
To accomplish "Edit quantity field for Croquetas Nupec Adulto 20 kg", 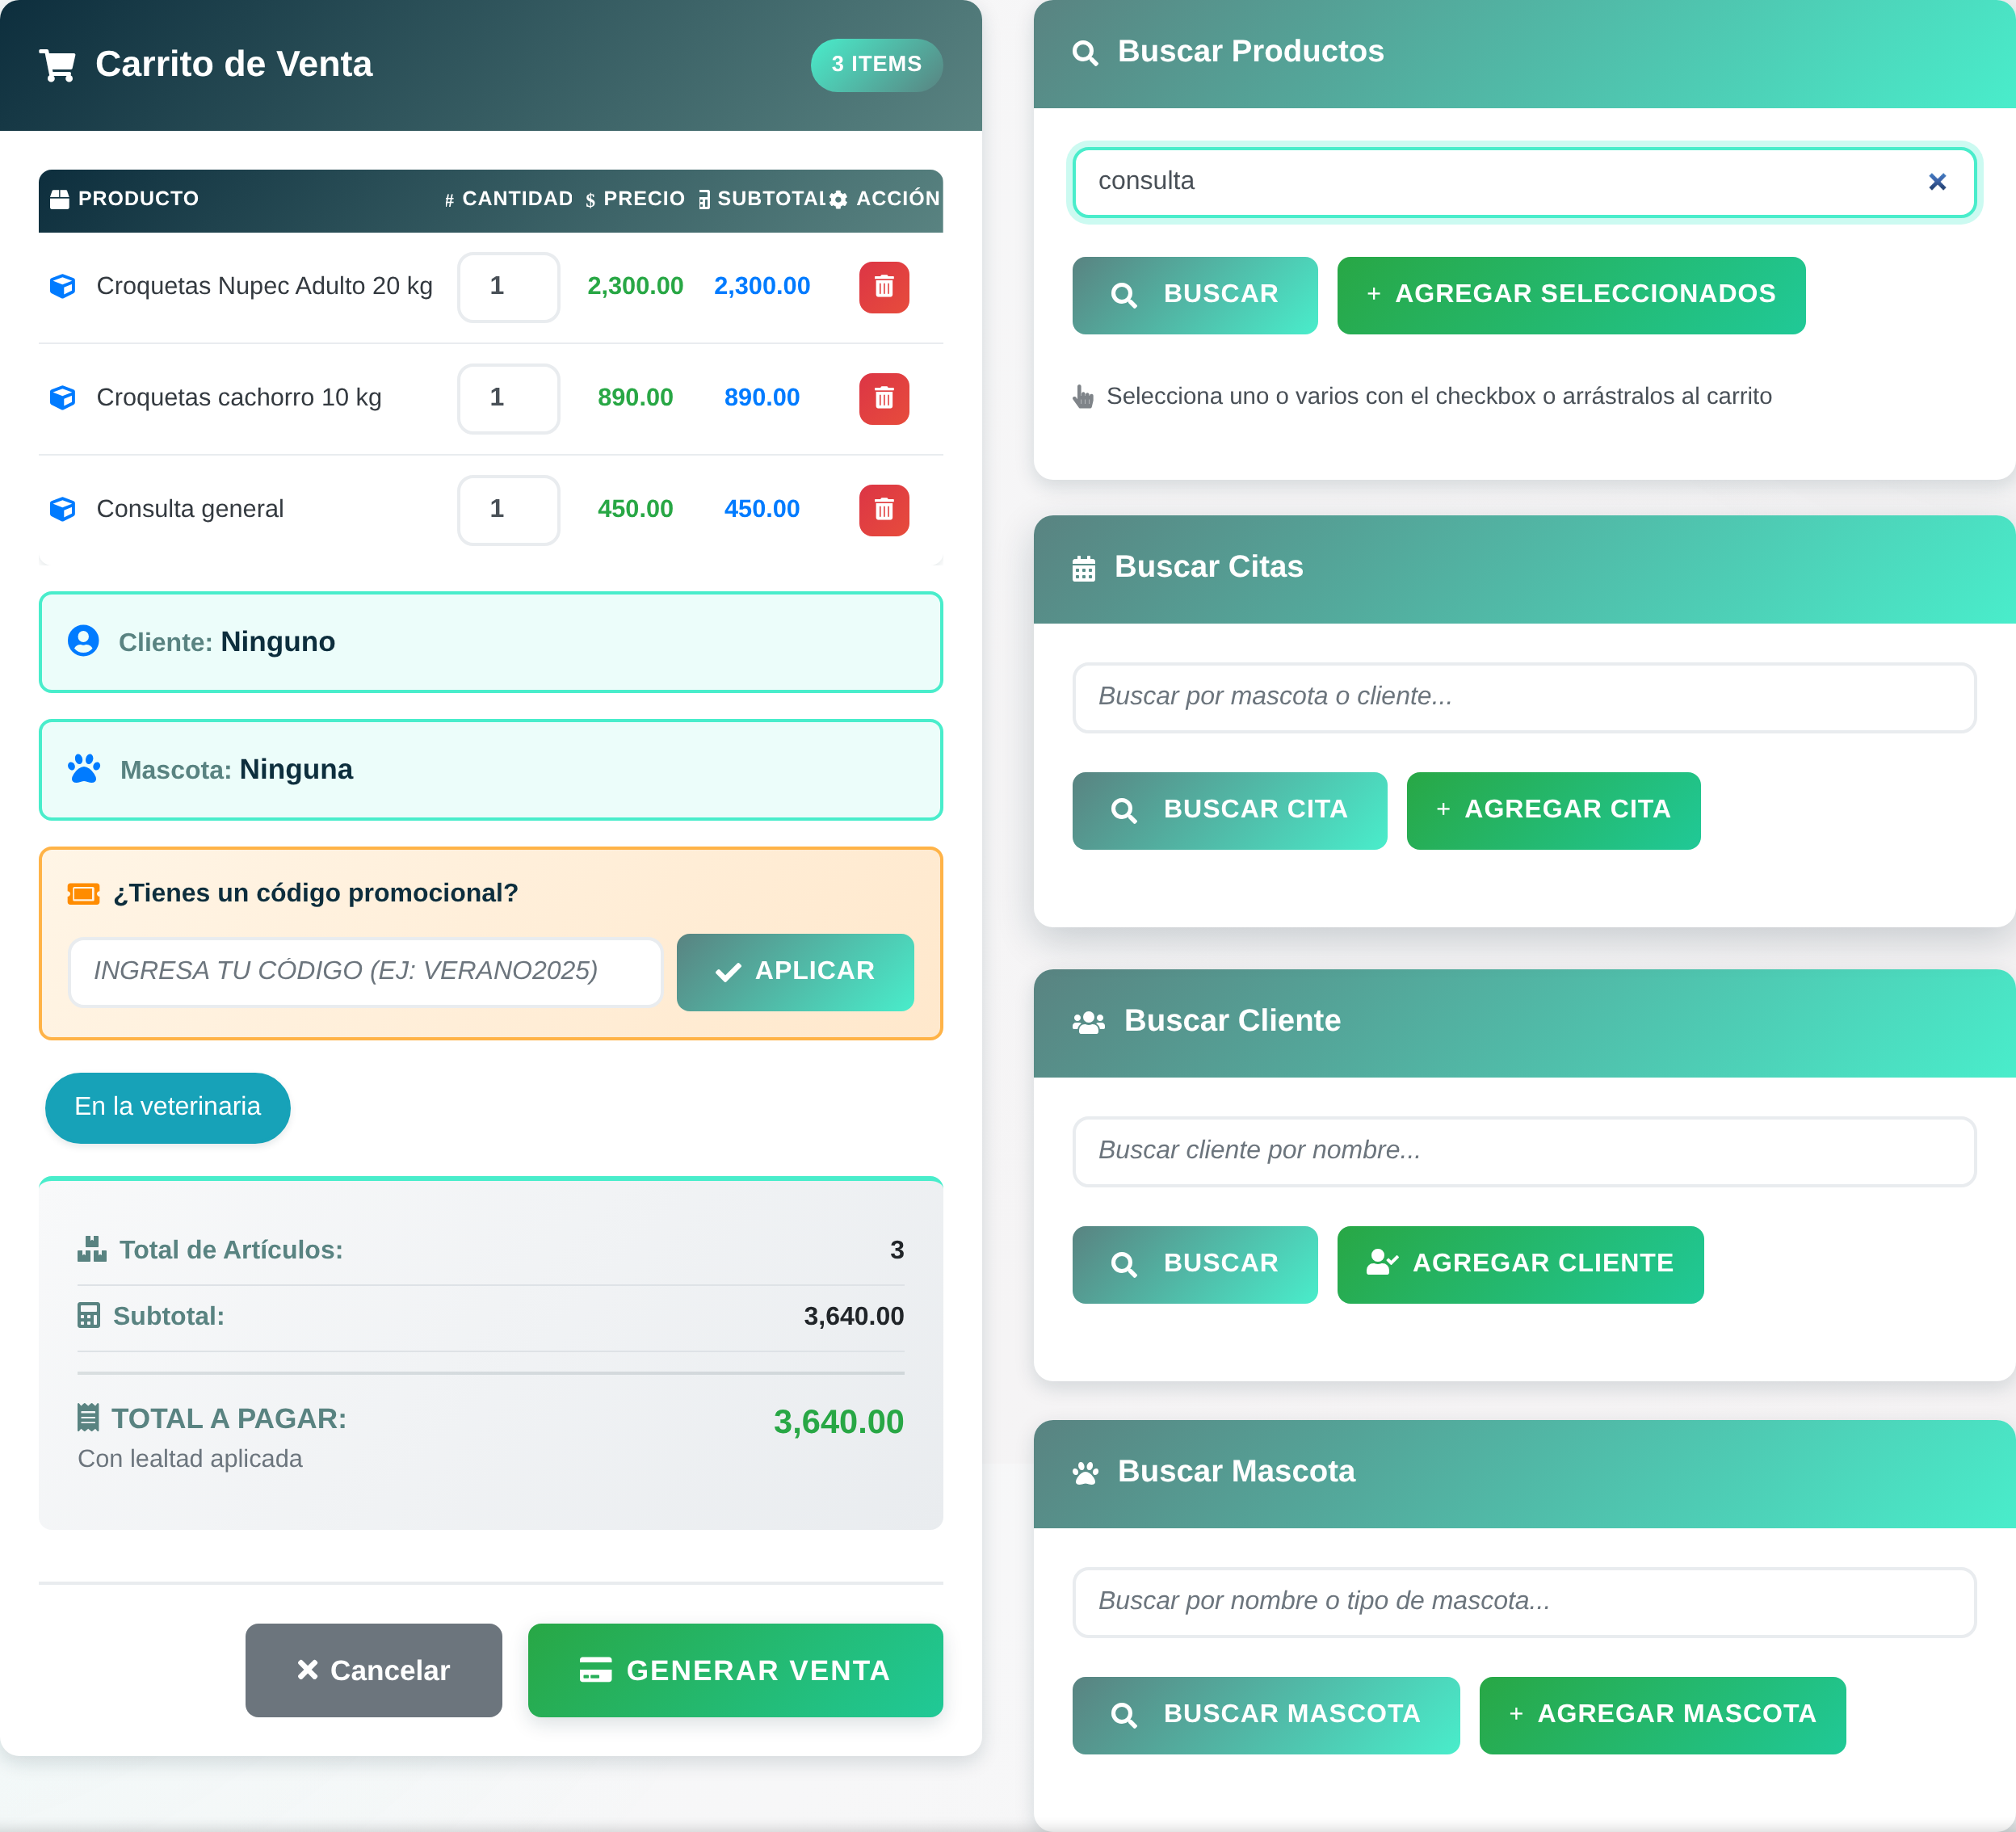I will coord(508,287).
